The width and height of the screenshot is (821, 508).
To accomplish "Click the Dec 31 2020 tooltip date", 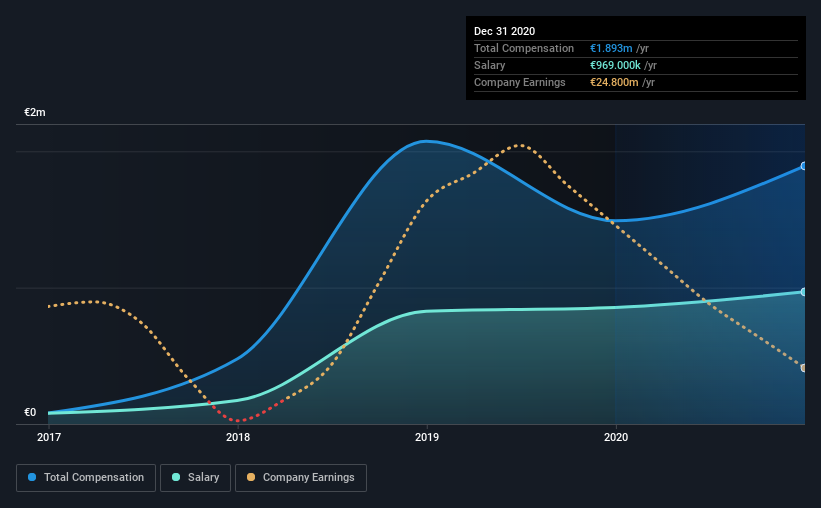I will pyautogui.click(x=504, y=31).
